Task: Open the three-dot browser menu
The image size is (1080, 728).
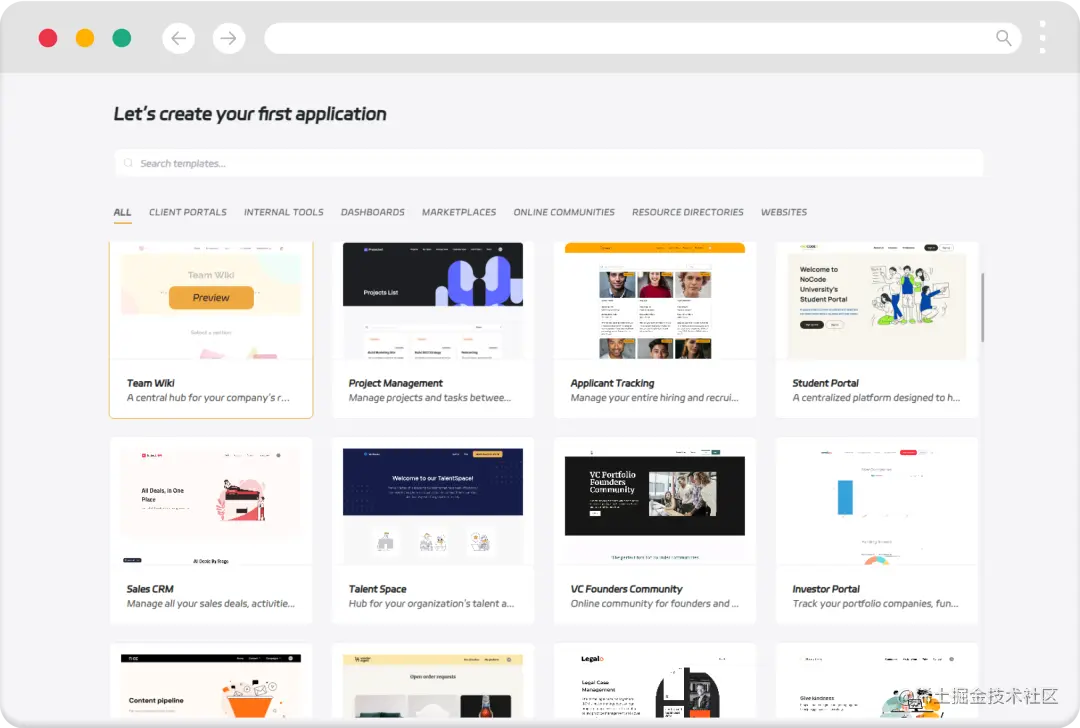Action: (x=1042, y=37)
